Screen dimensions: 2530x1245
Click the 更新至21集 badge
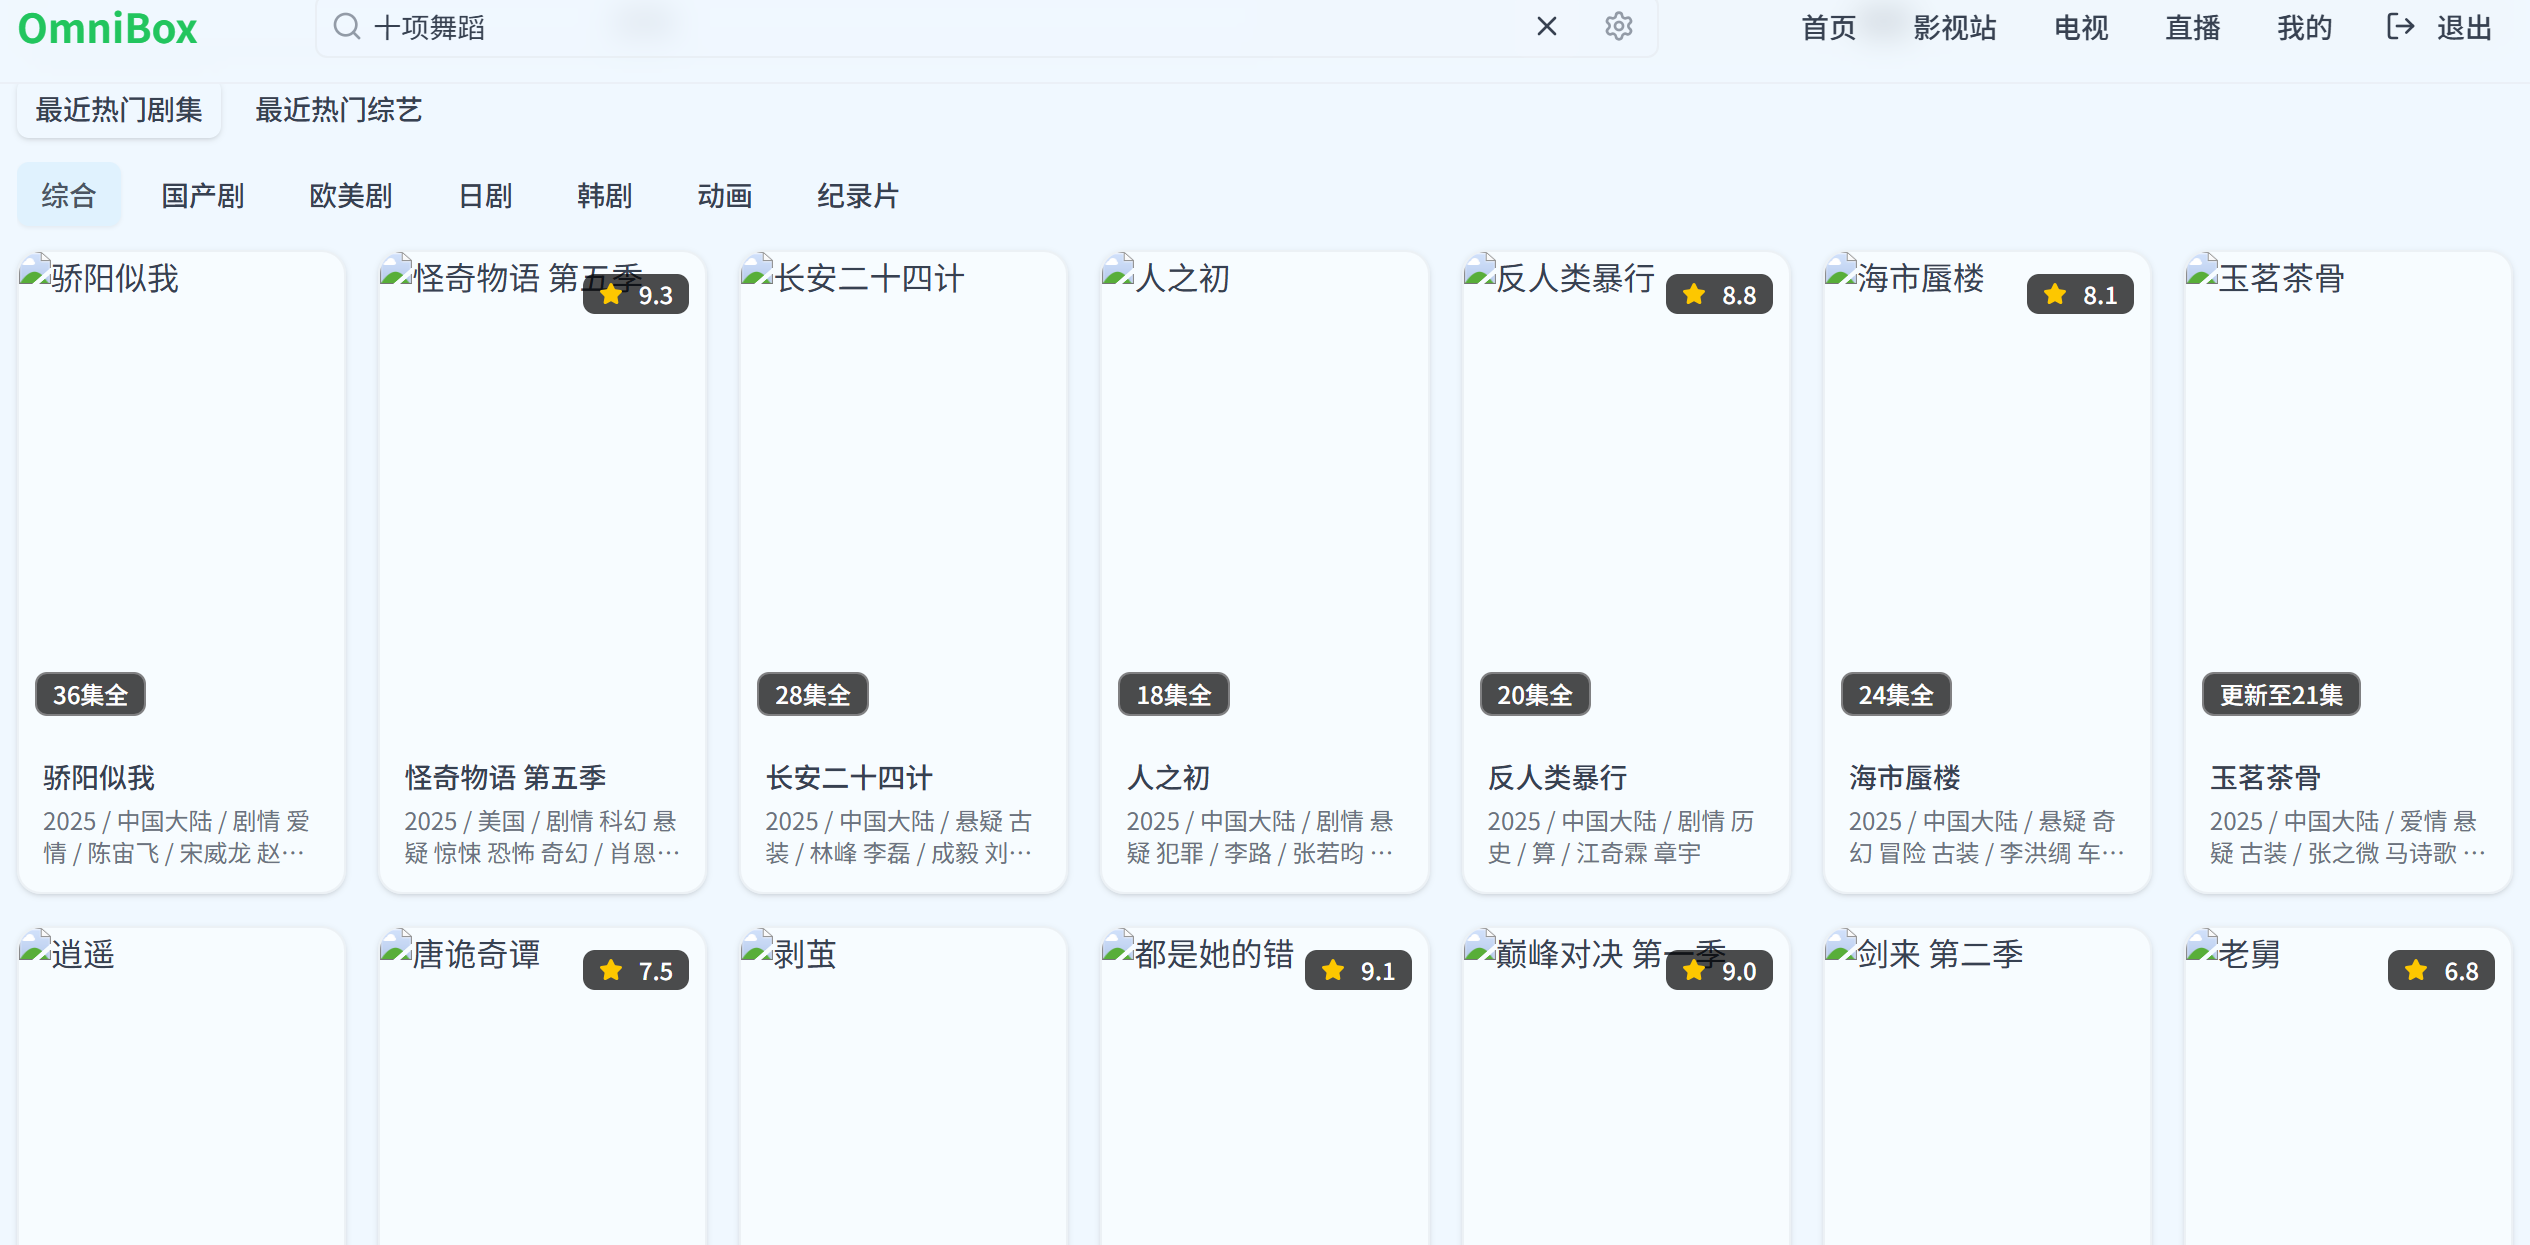coord(2280,695)
